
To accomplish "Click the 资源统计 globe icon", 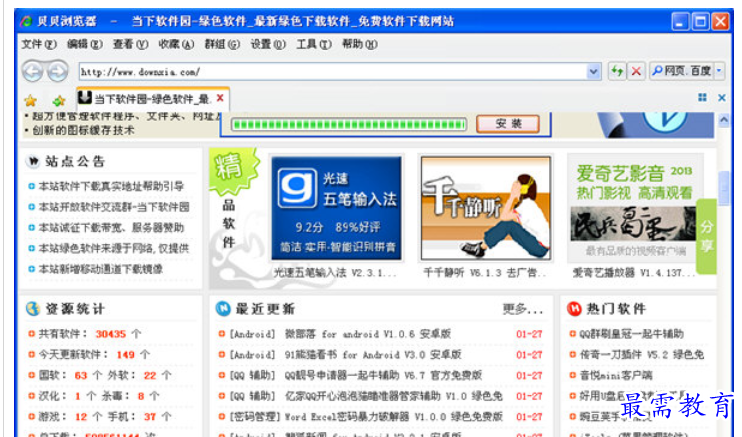I will [x=33, y=309].
